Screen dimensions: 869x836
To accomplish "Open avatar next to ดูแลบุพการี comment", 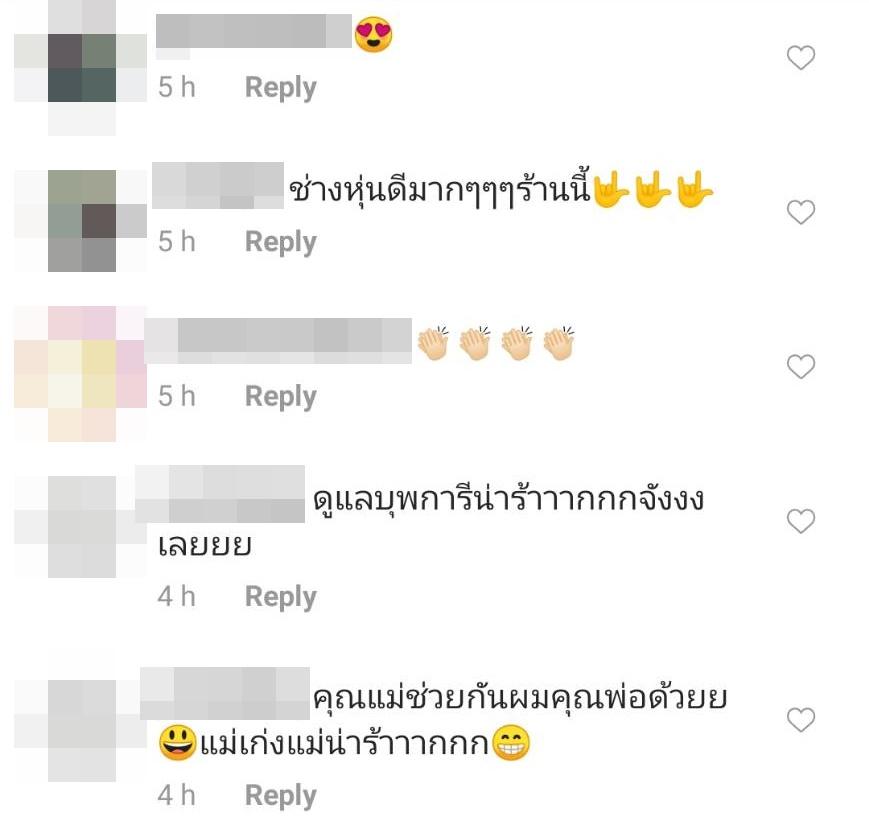I will click(x=81, y=527).
